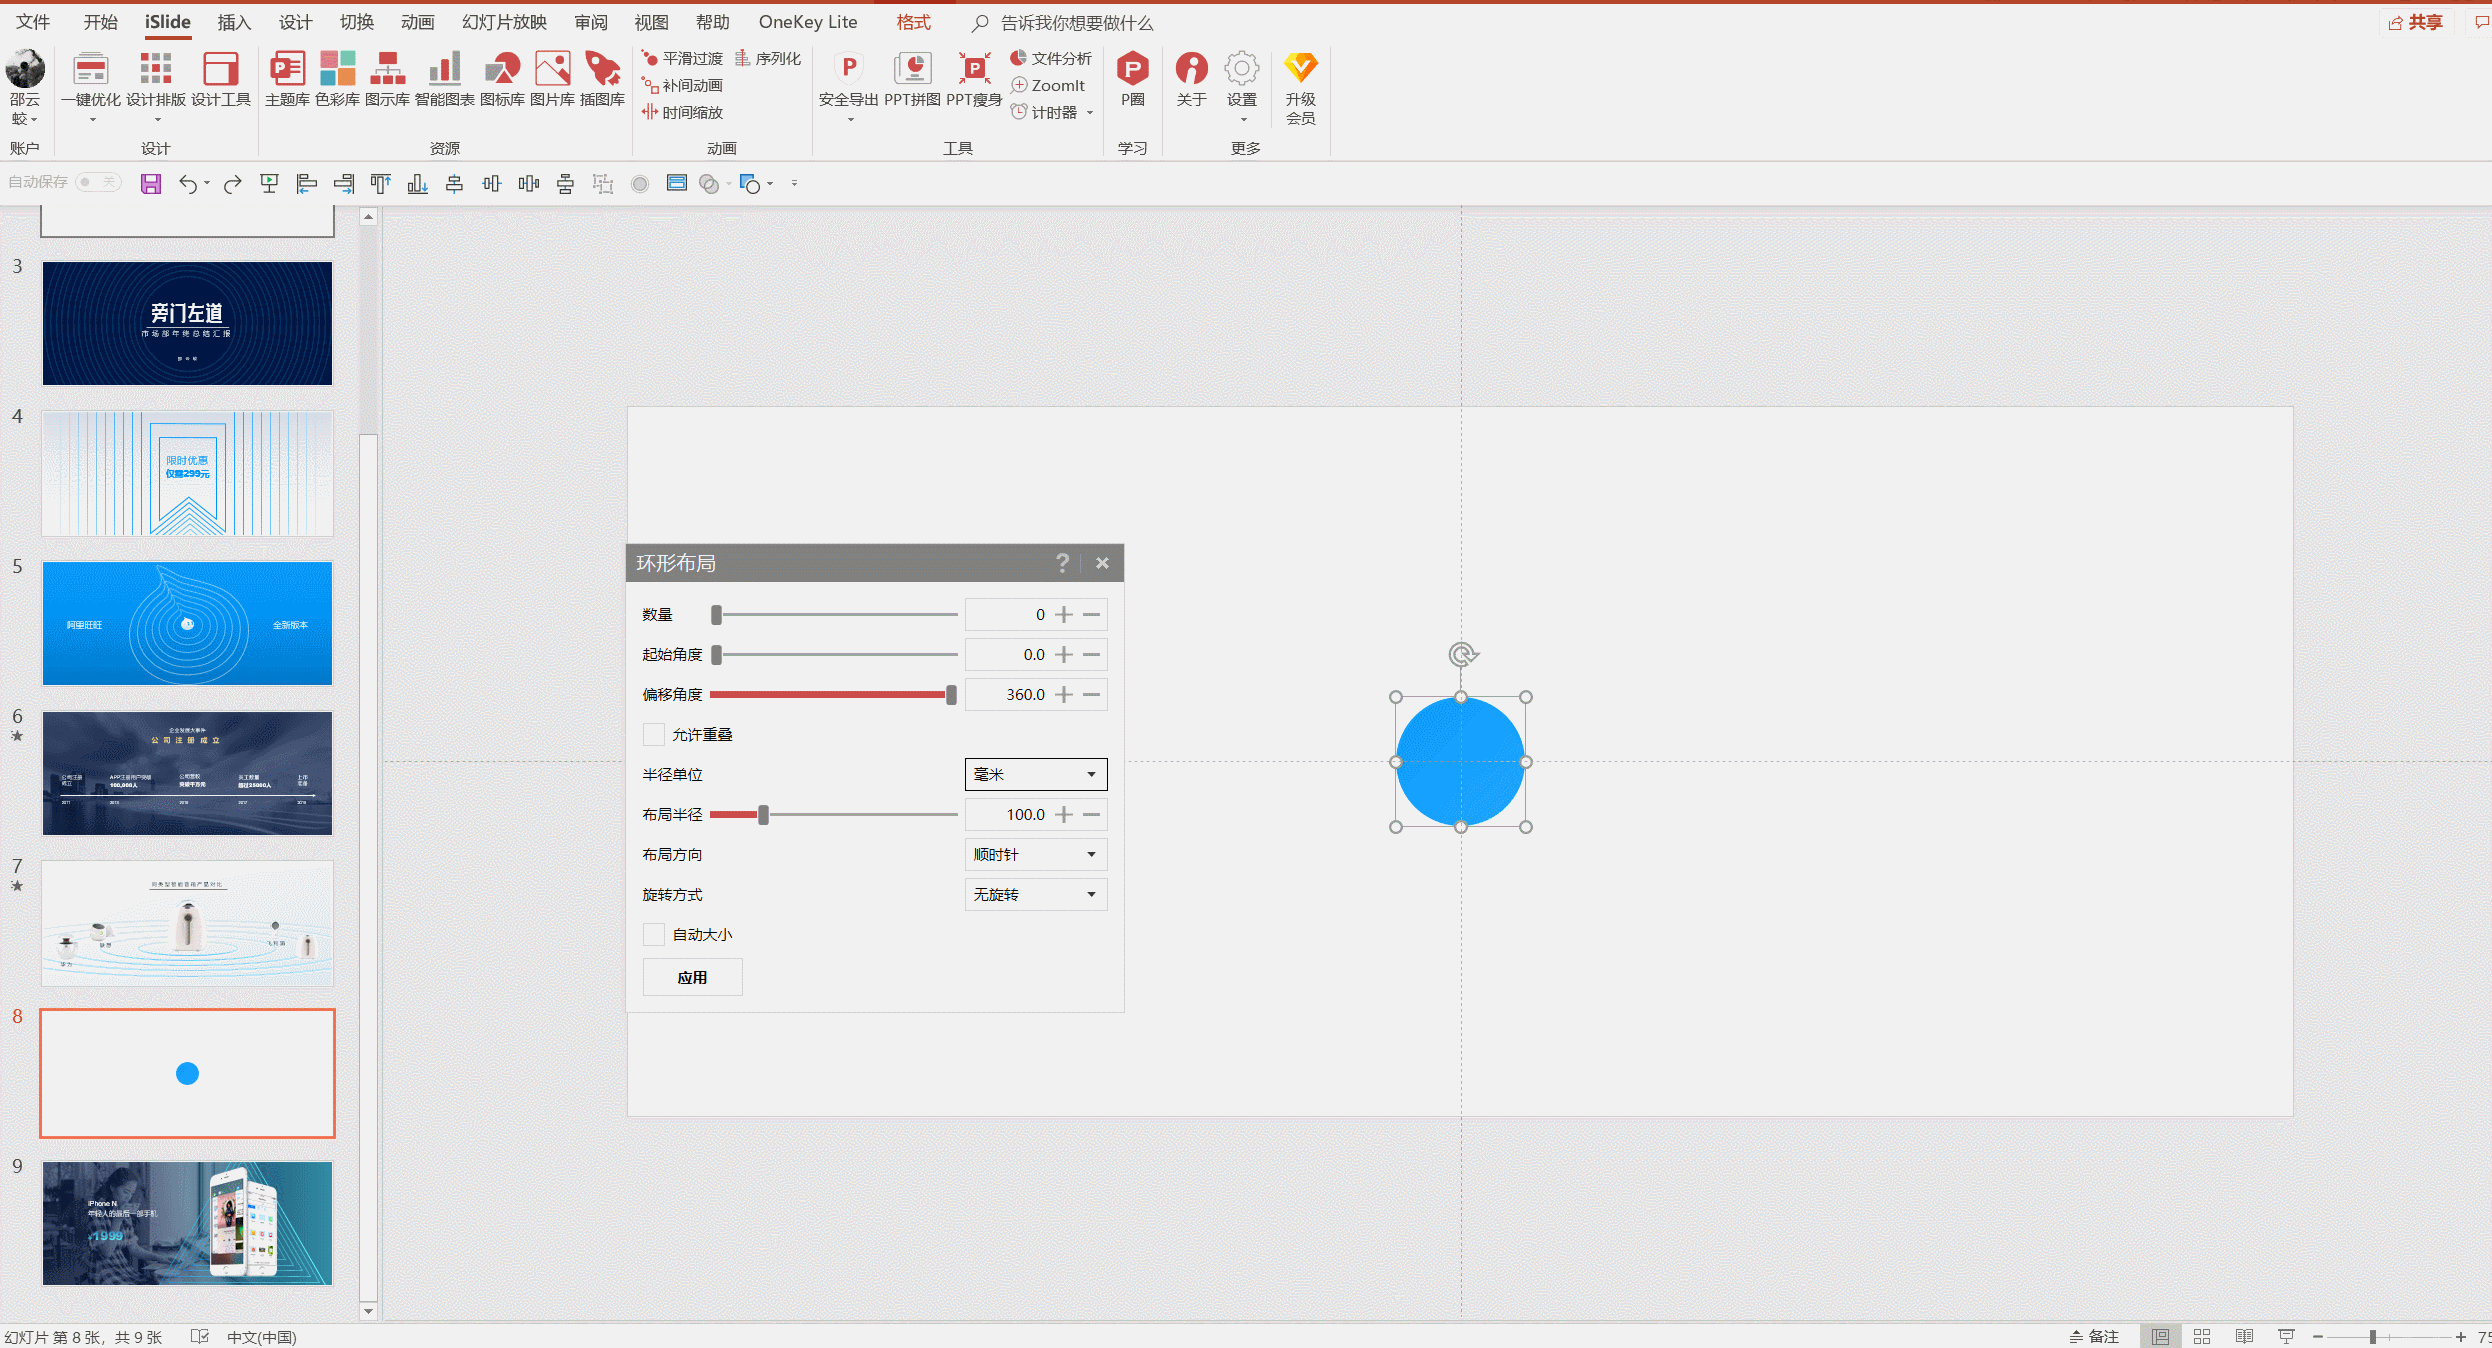Check the 自动大小 checkbox

point(654,934)
